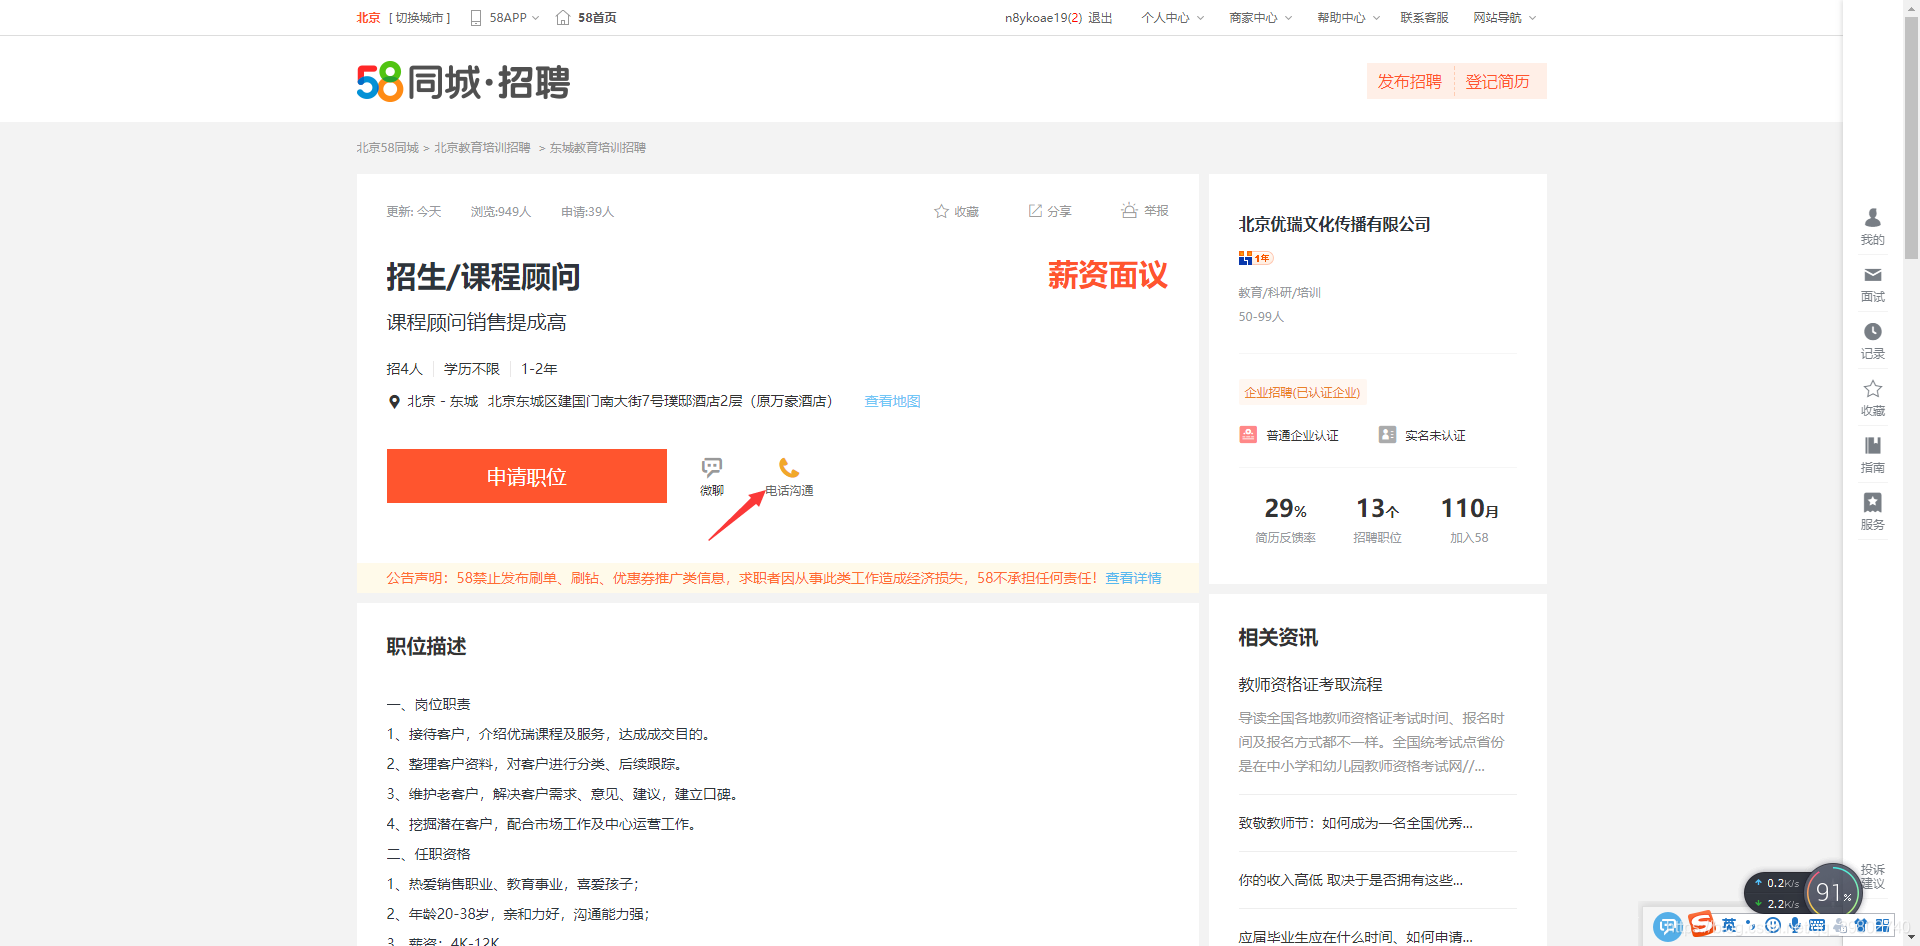The height and width of the screenshot is (946, 1920).
Task: Click the 举报 report icon
Action: (x=1129, y=210)
